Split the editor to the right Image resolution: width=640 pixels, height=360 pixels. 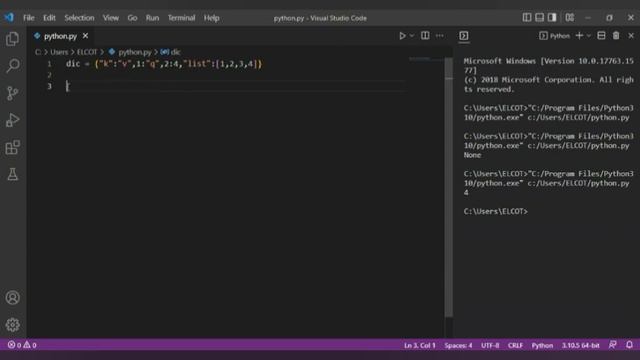pyautogui.click(x=425, y=36)
